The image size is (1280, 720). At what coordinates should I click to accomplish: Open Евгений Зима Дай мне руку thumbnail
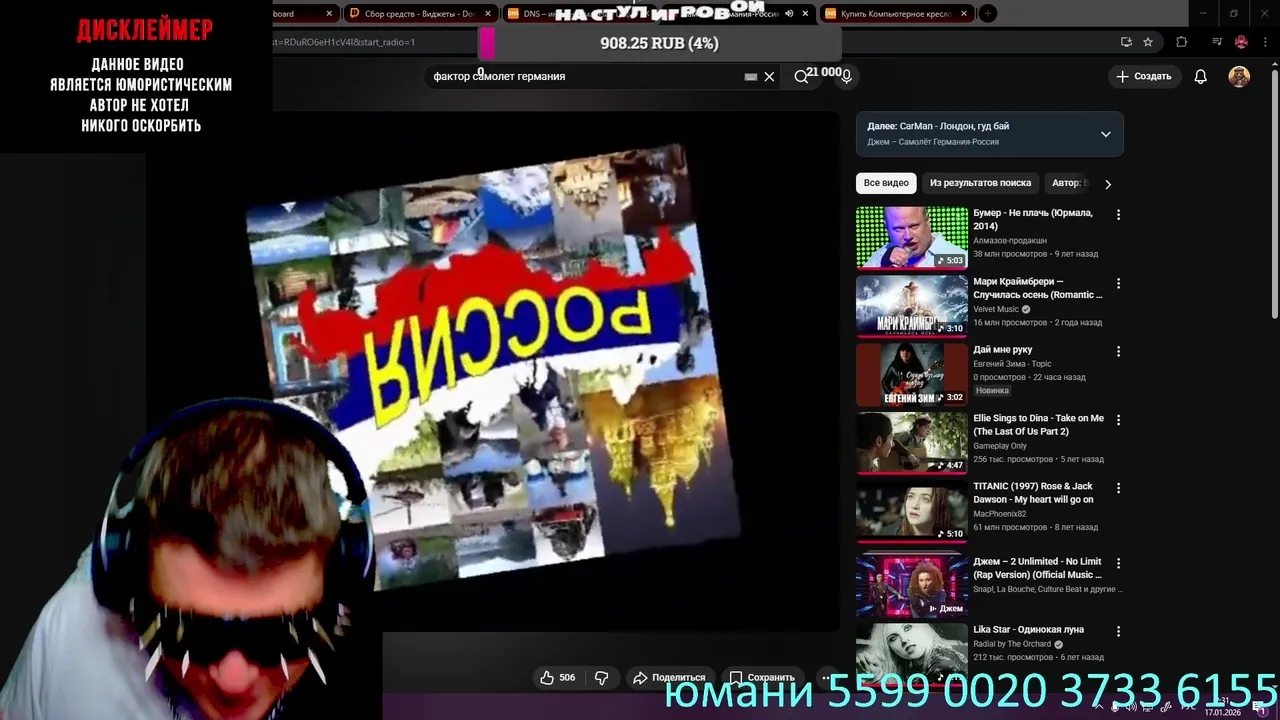(912, 375)
